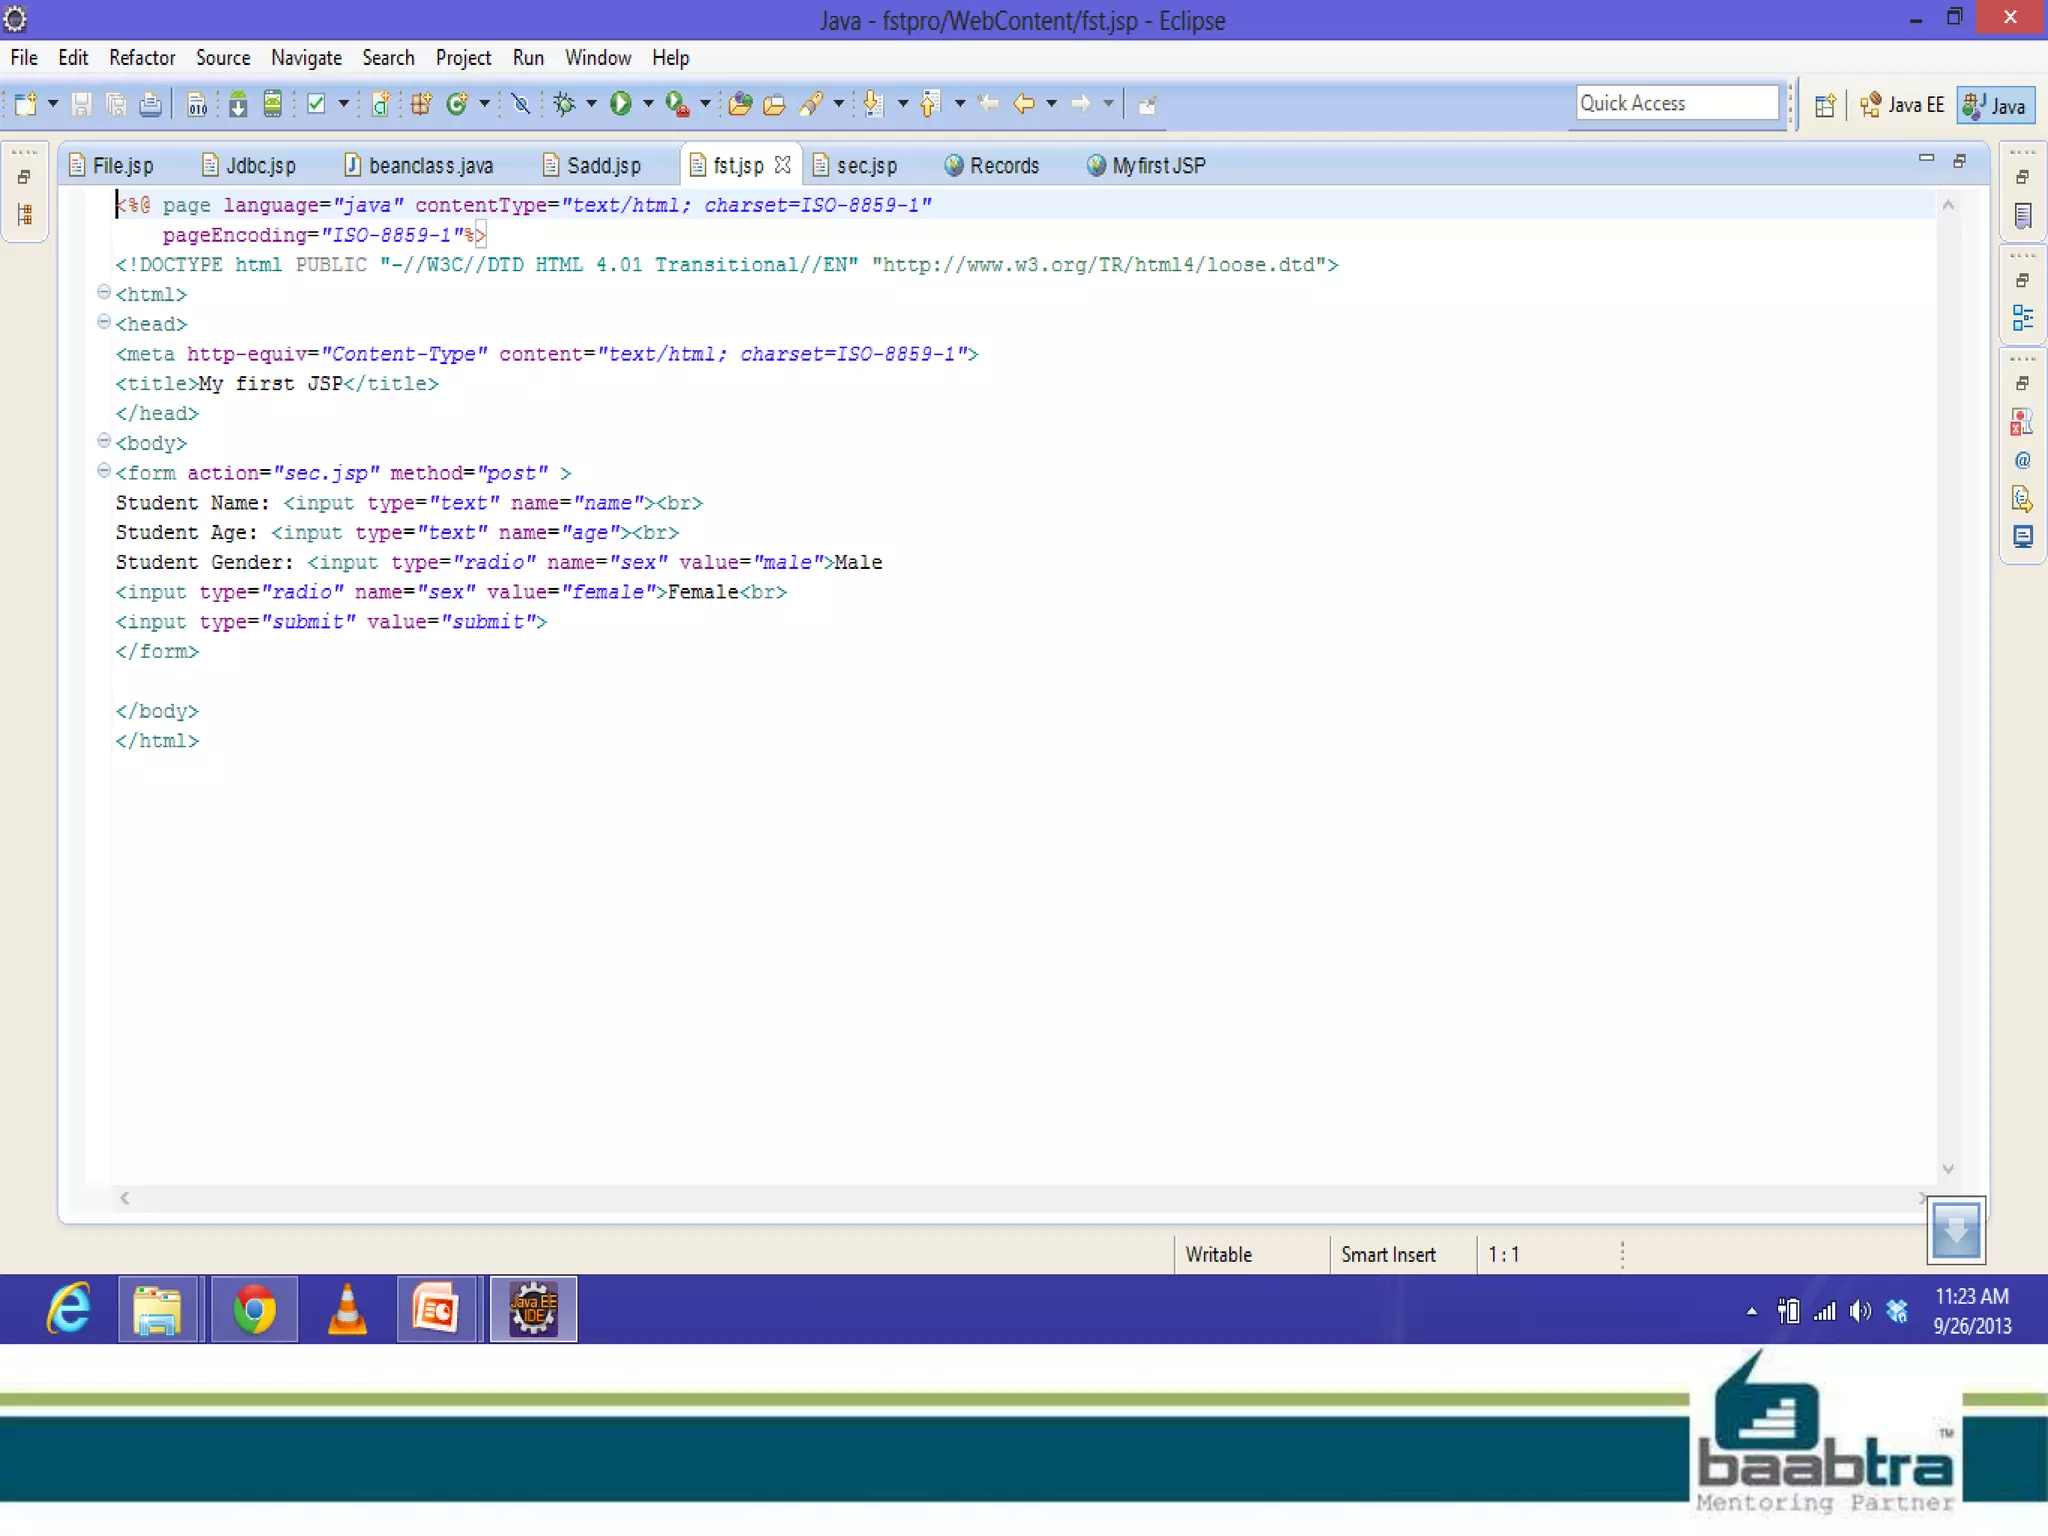Open the New file dropdown arrow
Image resolution: width=2048 pixels, height=1536 pixels.
point(53,104)
